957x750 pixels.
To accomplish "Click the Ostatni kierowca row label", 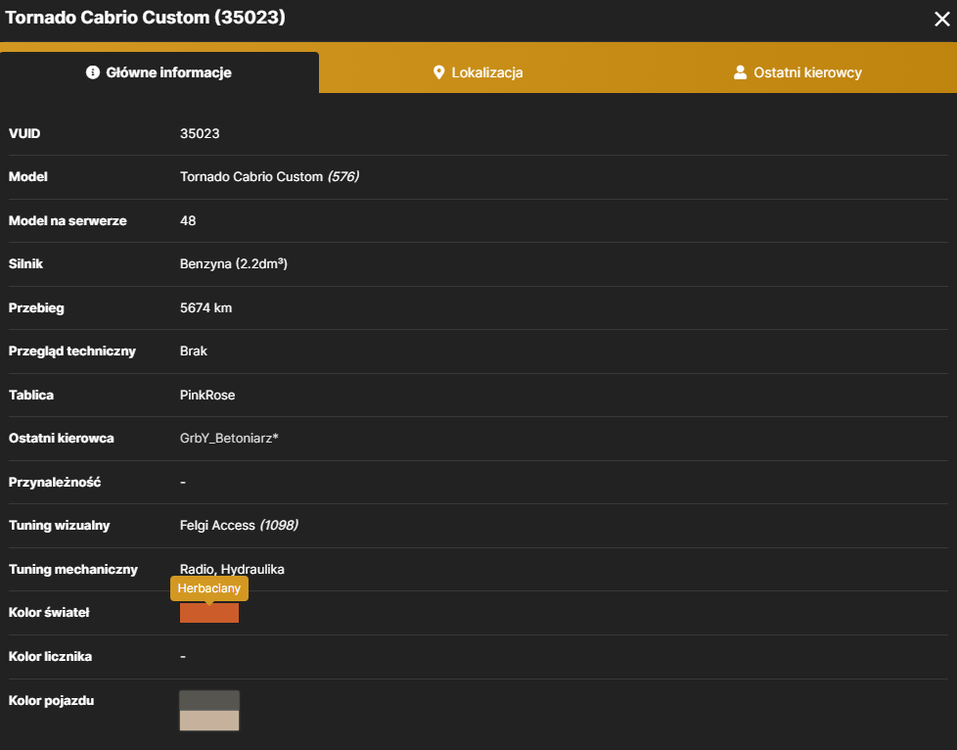I will click(x=61, y=438).
